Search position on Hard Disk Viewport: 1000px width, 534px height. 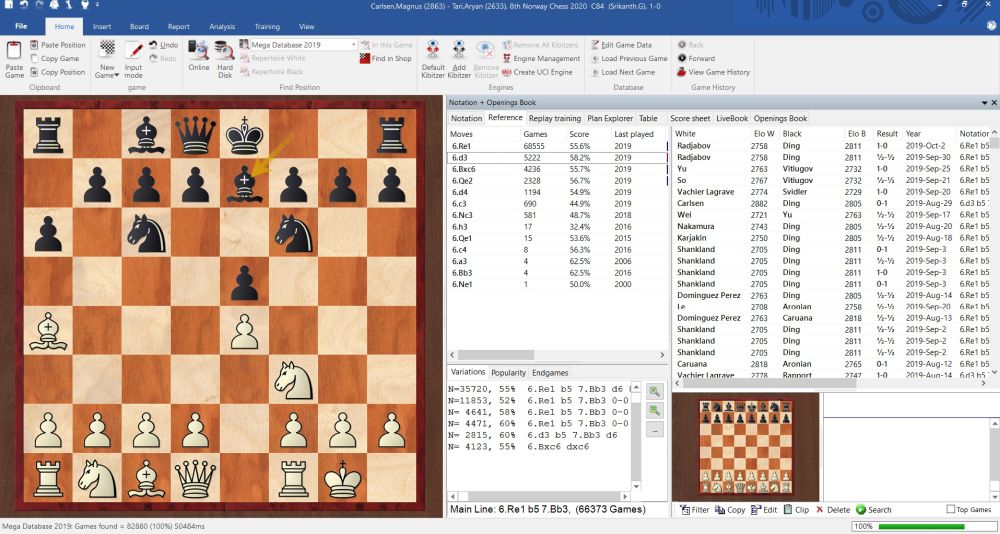pos(225,58)
